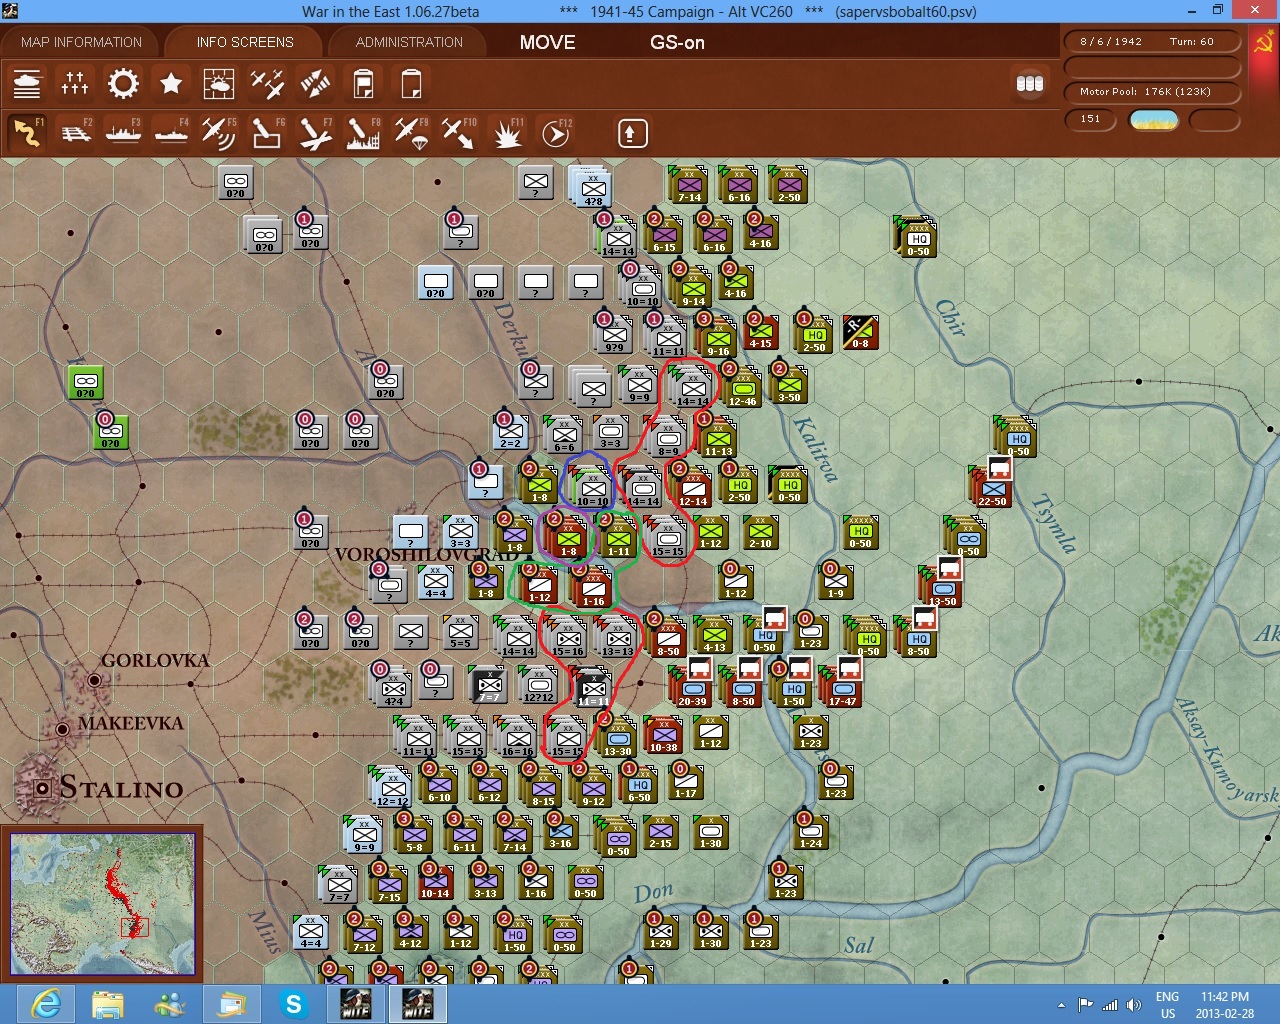Select the F8 Bomb City mode icon

pos(363,133)
